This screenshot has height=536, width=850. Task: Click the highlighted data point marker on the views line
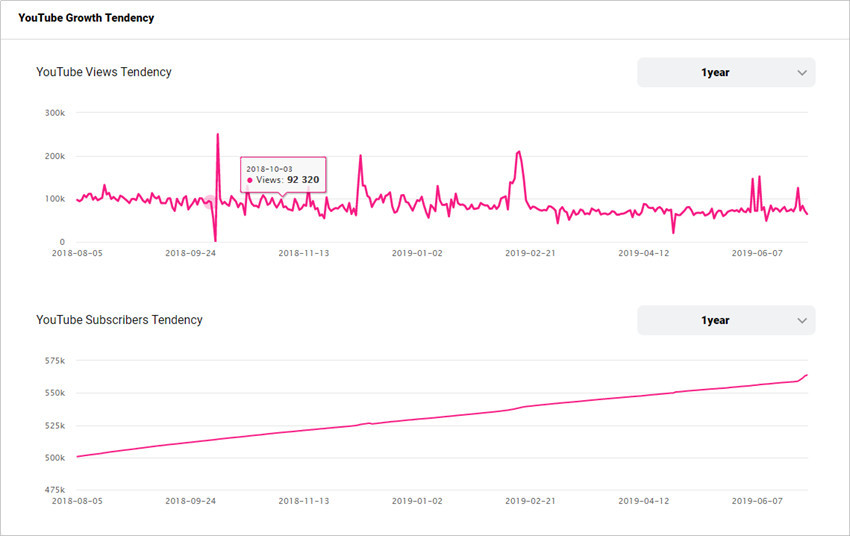210,203
